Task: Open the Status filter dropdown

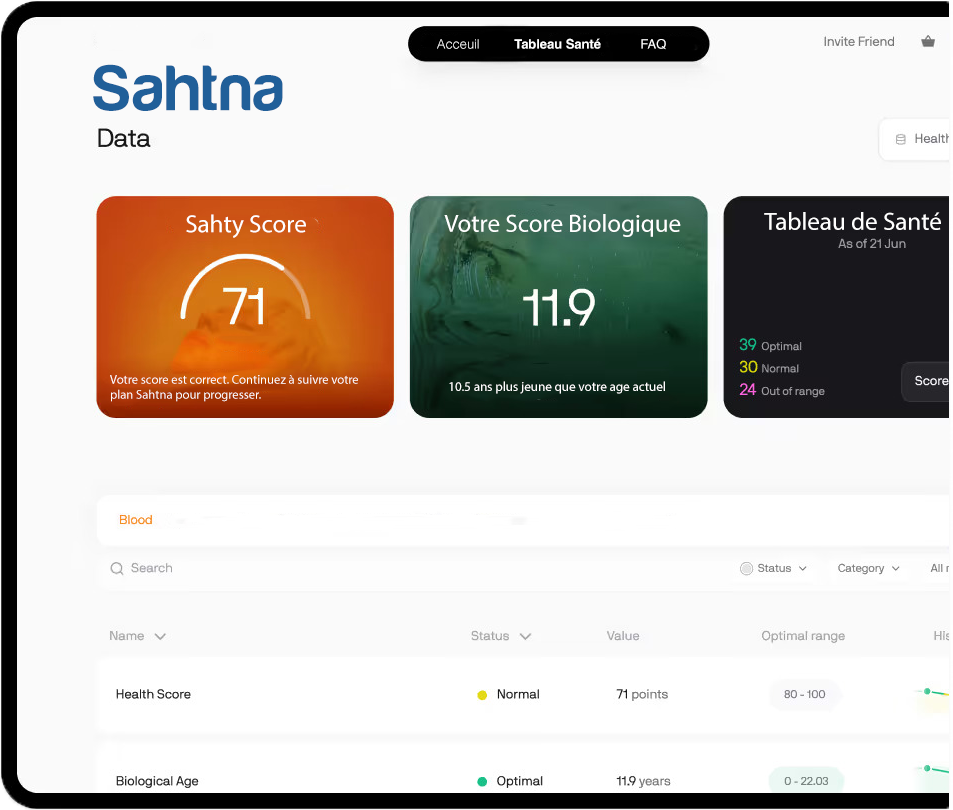Action: tap(774, 568)
